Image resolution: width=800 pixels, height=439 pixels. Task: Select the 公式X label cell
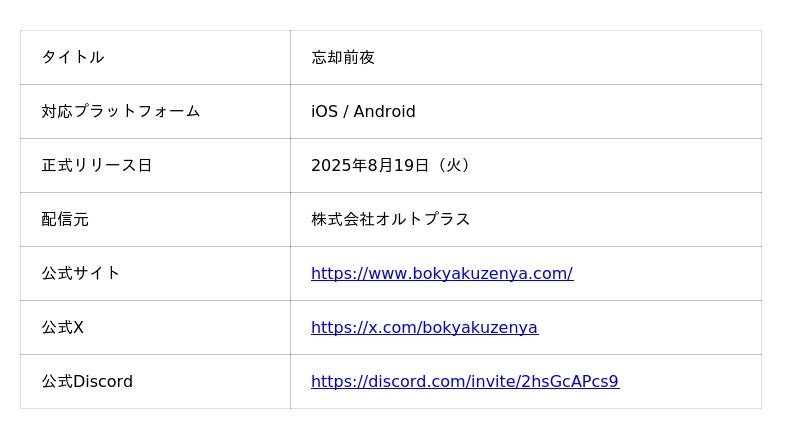point(63,328)
